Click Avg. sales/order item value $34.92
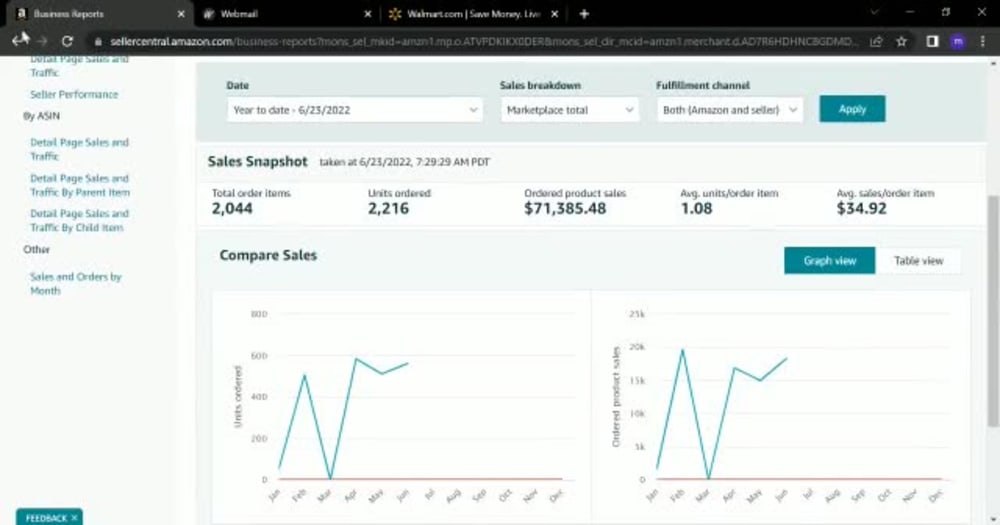Viewport: 1000px width, 525px height. pos(862,209)
